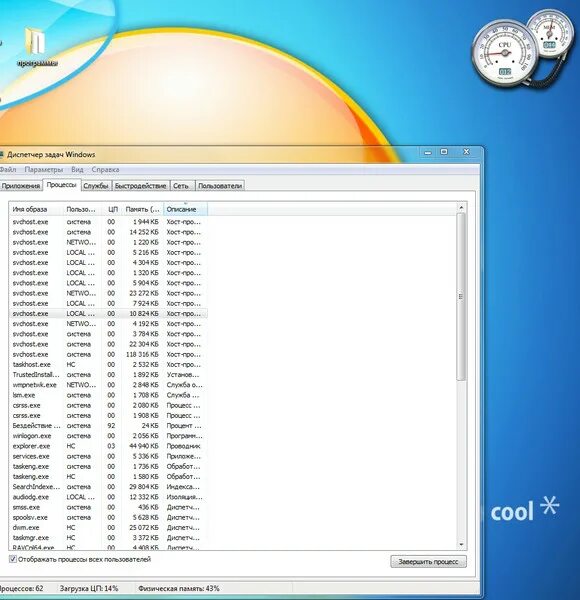Image resolution: width=580 pixels, height=600 pixels.
Task: Select dwm.exe process row
Action: click(108, 528)
